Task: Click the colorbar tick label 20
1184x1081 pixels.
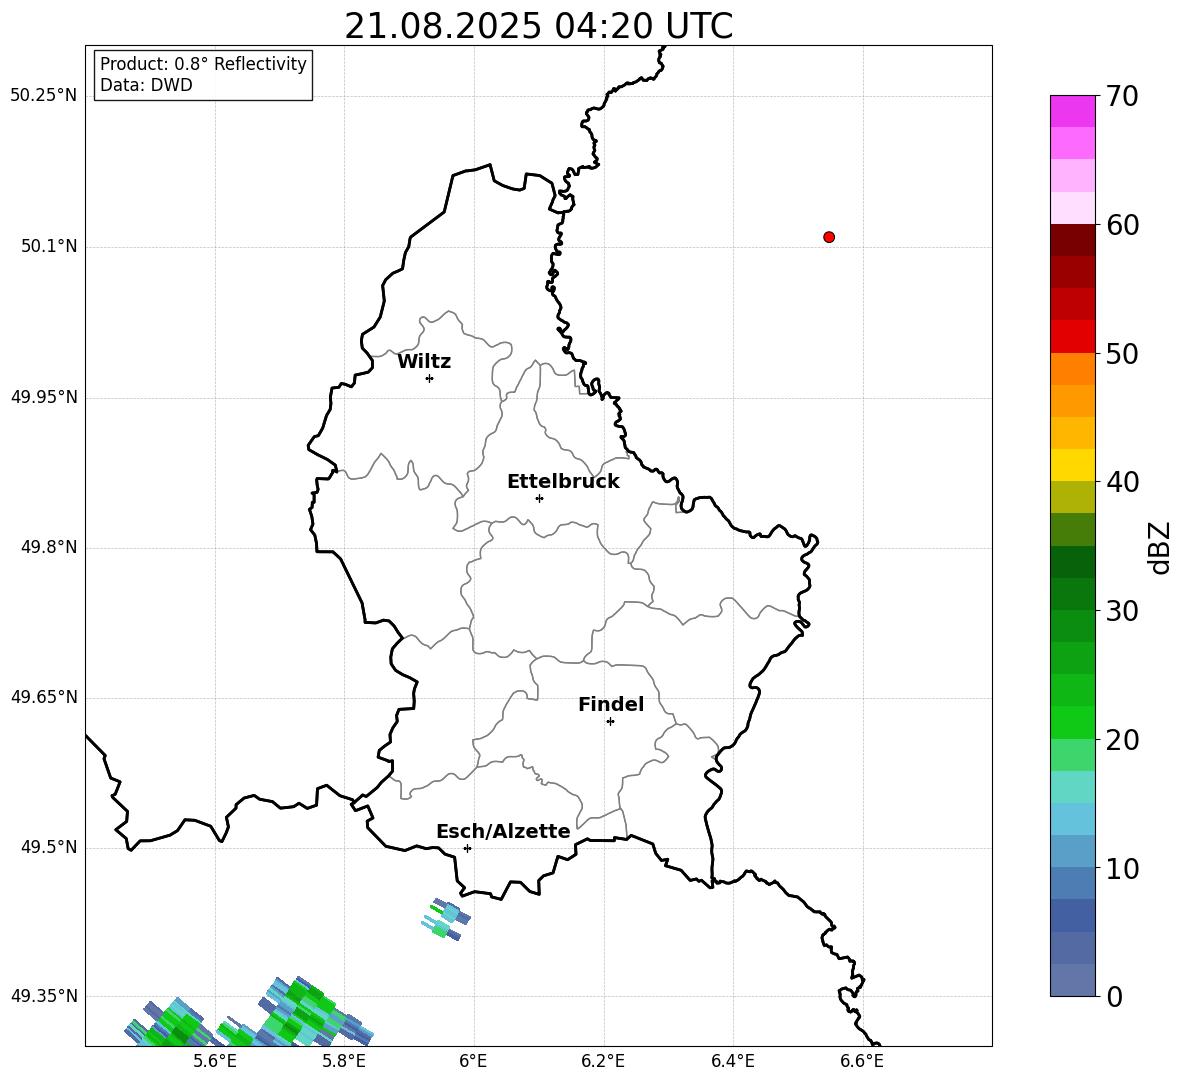Action: 1122,740
